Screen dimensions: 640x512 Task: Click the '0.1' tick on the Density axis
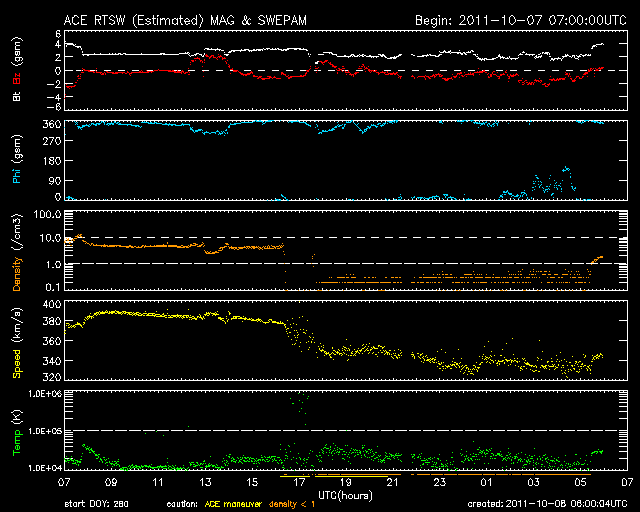[53, 287]
